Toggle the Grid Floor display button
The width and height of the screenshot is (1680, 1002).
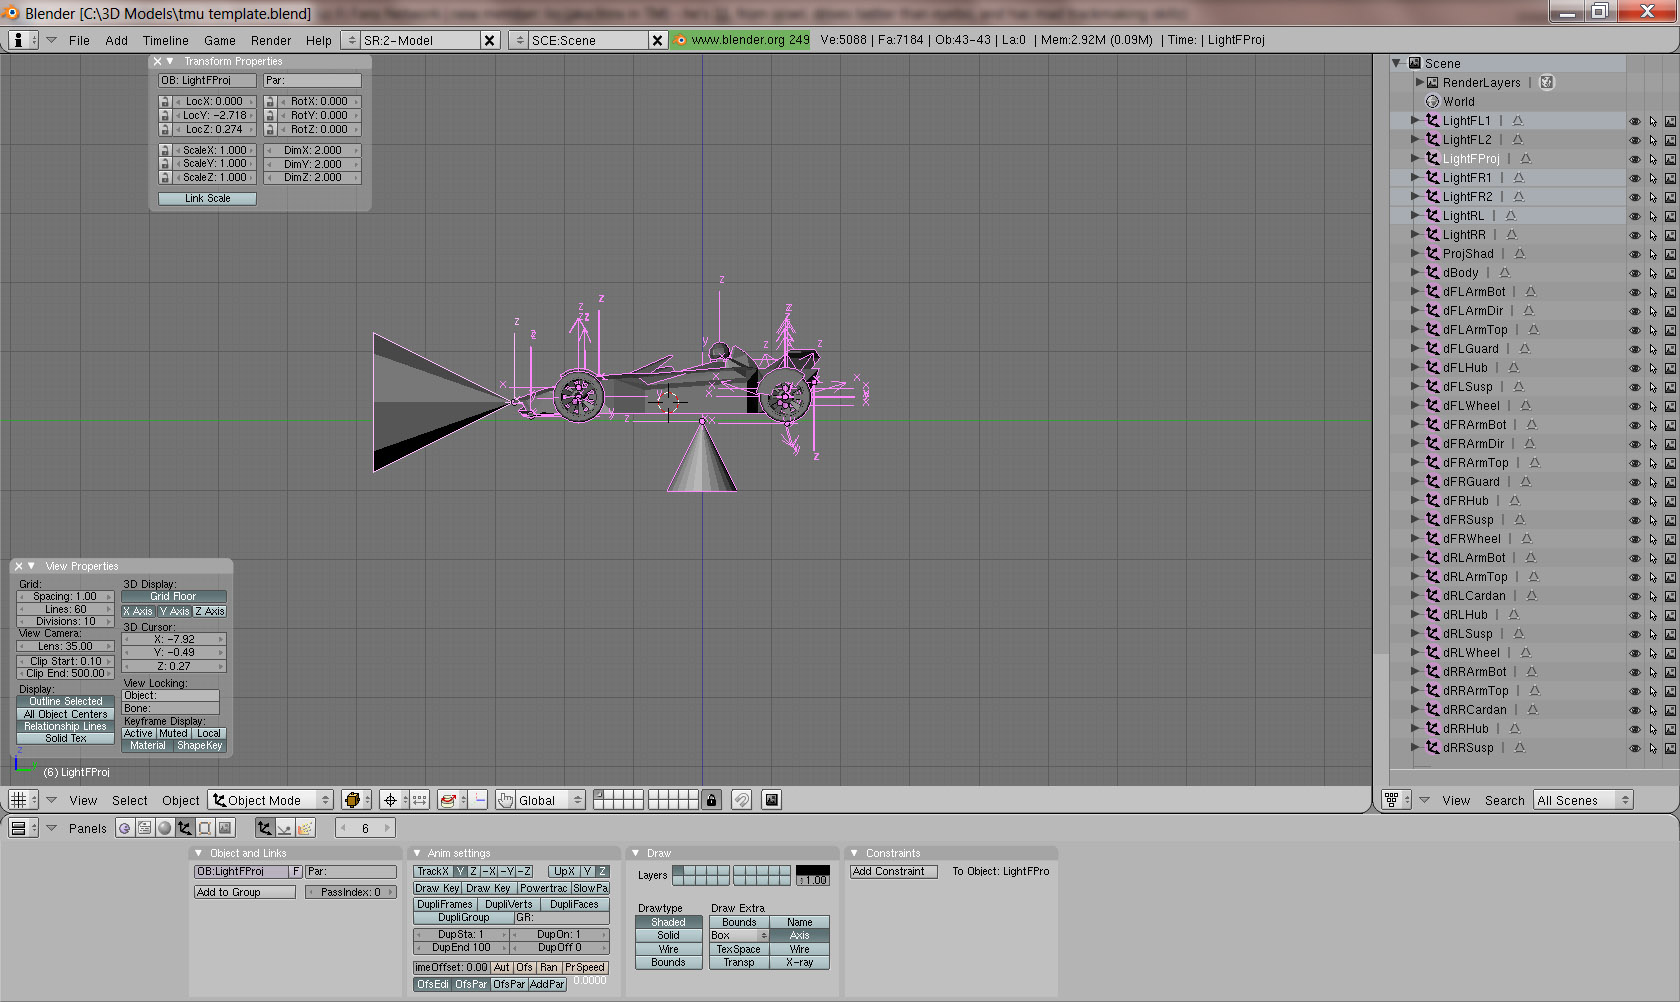173,597
